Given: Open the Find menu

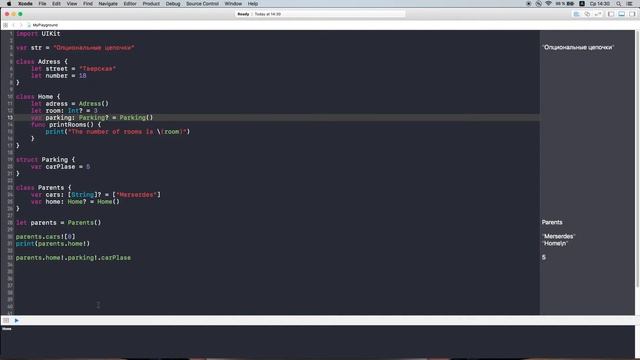Looking at the screenshot, I should (x=88, y=4).
